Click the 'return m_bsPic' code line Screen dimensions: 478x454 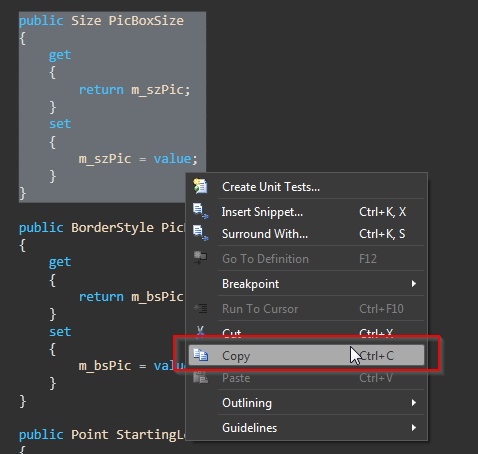click(x=131, y=297)
